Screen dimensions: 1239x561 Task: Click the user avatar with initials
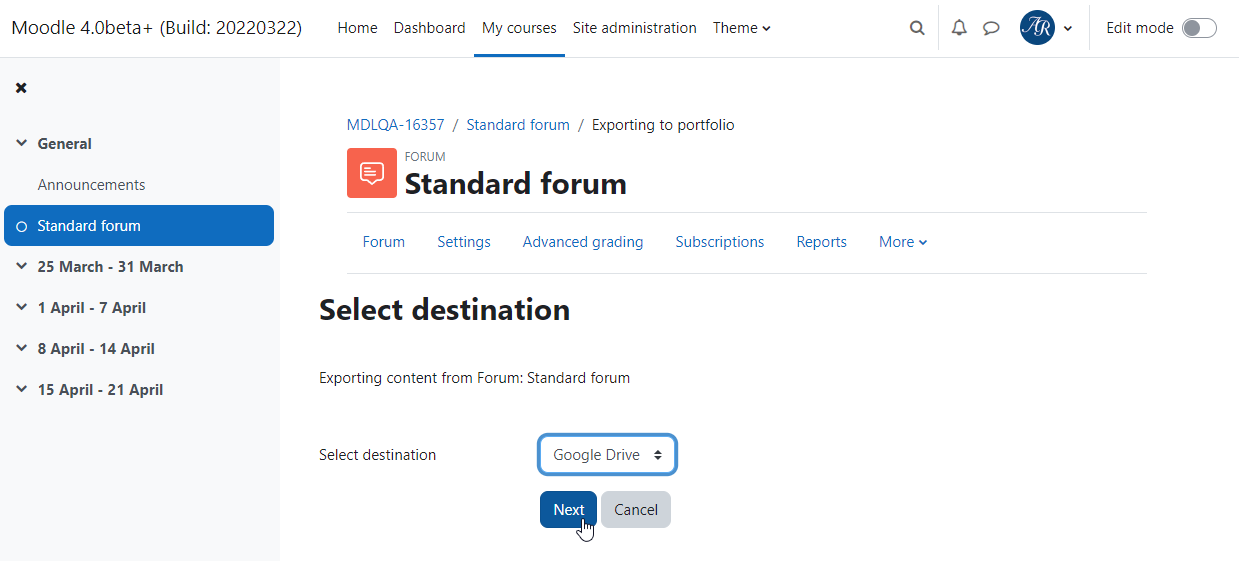point(1037,28)
